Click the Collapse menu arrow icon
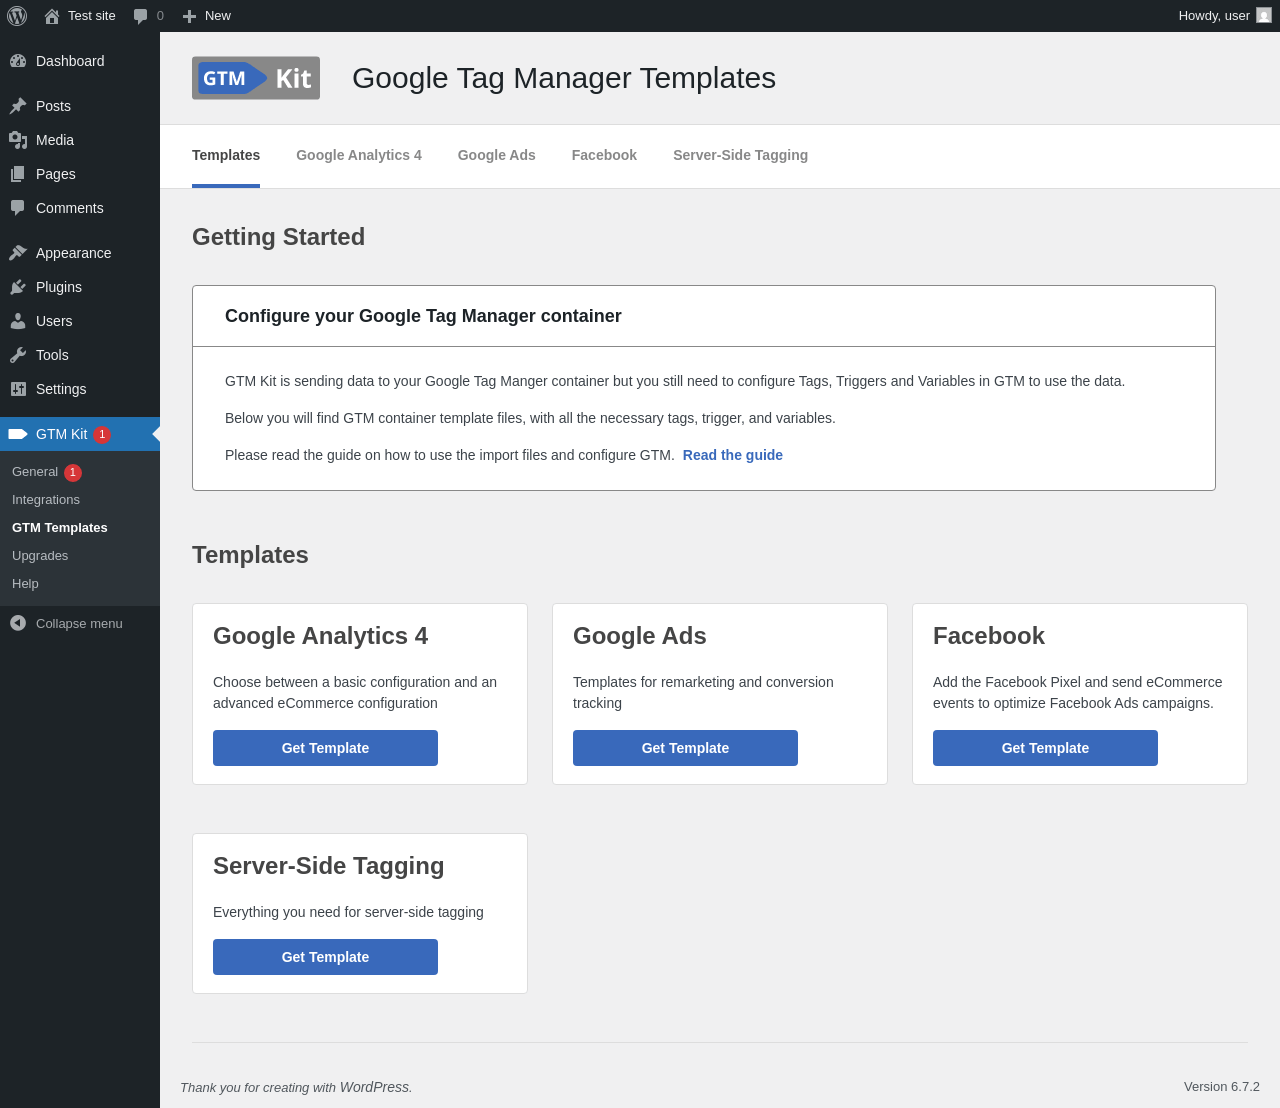 (x=18, y=623)
